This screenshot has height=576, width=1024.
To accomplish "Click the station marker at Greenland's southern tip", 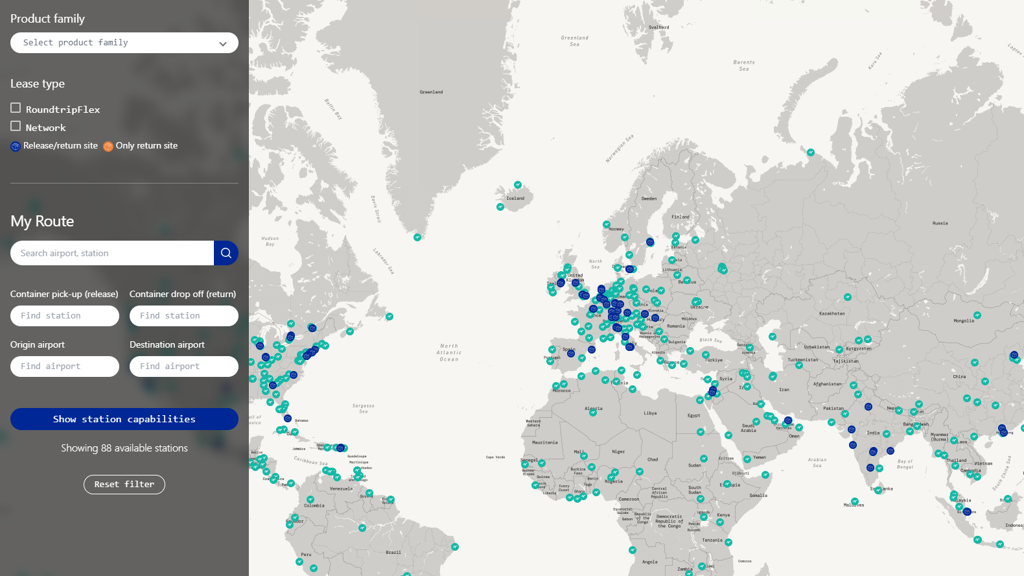I will (417, 237).
